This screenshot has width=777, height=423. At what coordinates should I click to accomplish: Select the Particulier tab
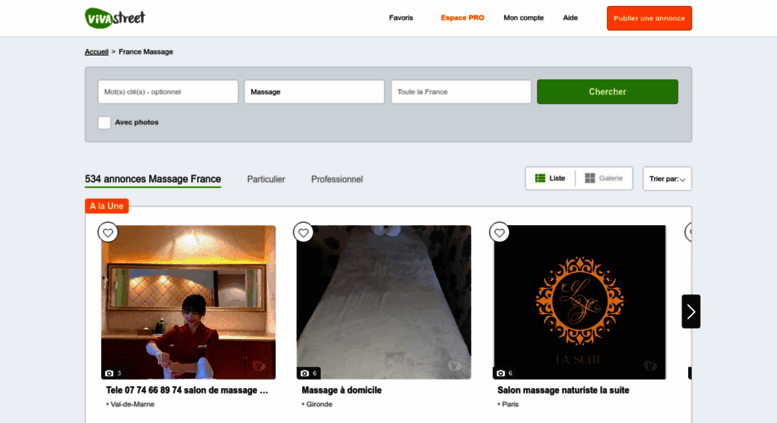(266, 179)
